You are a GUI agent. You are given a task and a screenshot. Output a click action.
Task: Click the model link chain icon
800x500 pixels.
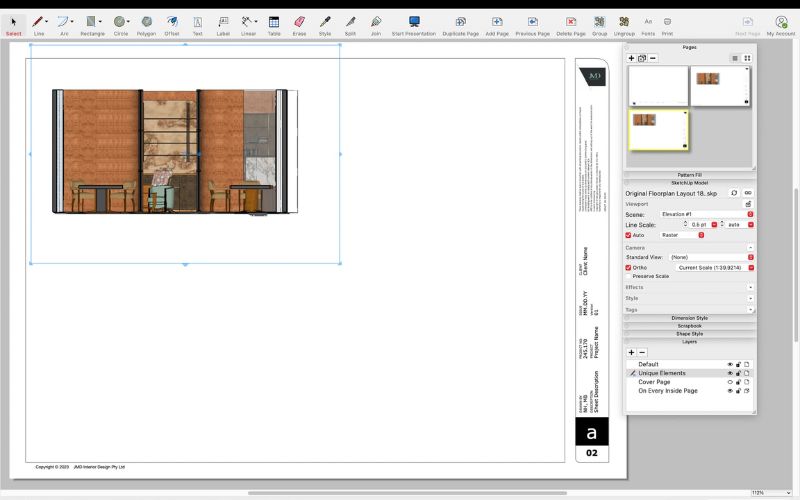[748, 193]
